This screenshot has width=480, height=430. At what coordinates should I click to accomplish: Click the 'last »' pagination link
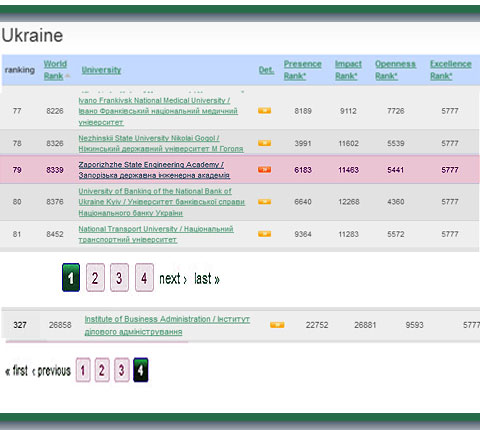pyautogui.click(x=207, y=279)
